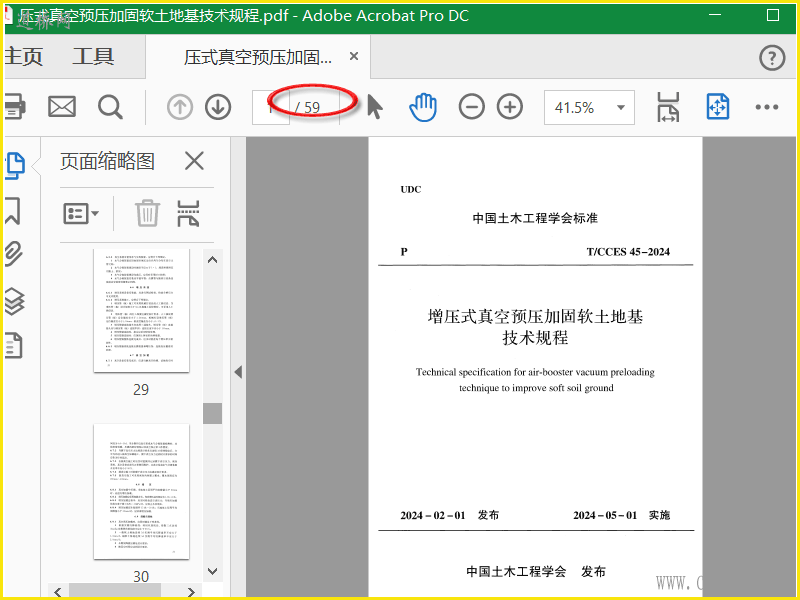Select the 压式真空预压加固 document tab

click(258, 57)
